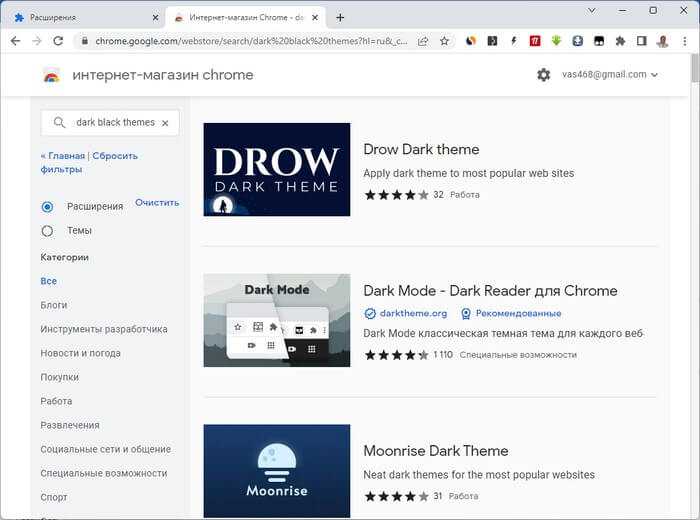
Task: Toggle the browser side panel
Action: coord(642,41)
